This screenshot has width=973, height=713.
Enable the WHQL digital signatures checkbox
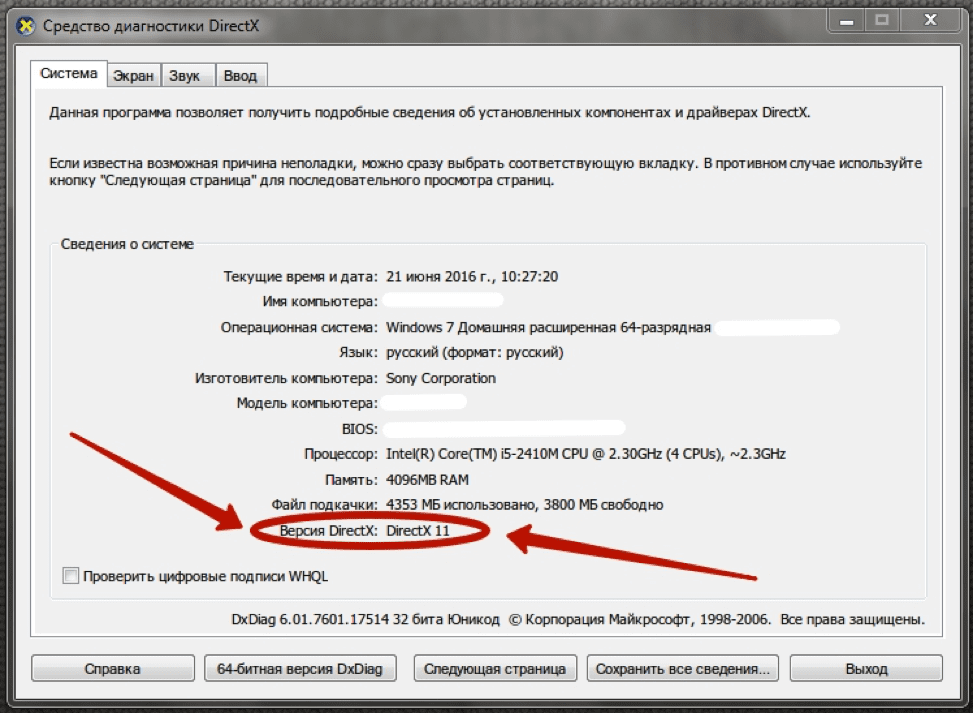click(71, 576)
